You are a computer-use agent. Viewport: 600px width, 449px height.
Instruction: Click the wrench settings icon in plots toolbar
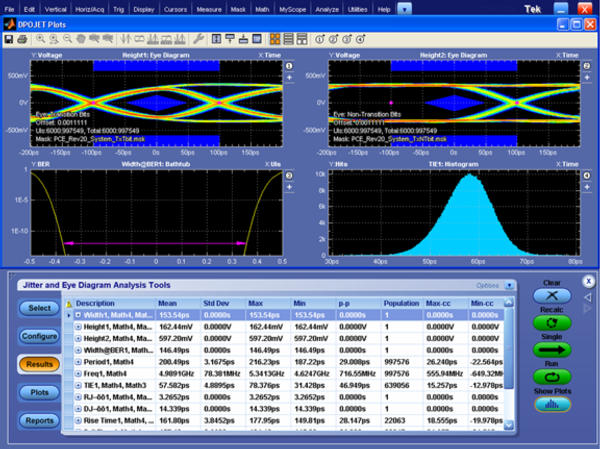(x=200, y=39)
